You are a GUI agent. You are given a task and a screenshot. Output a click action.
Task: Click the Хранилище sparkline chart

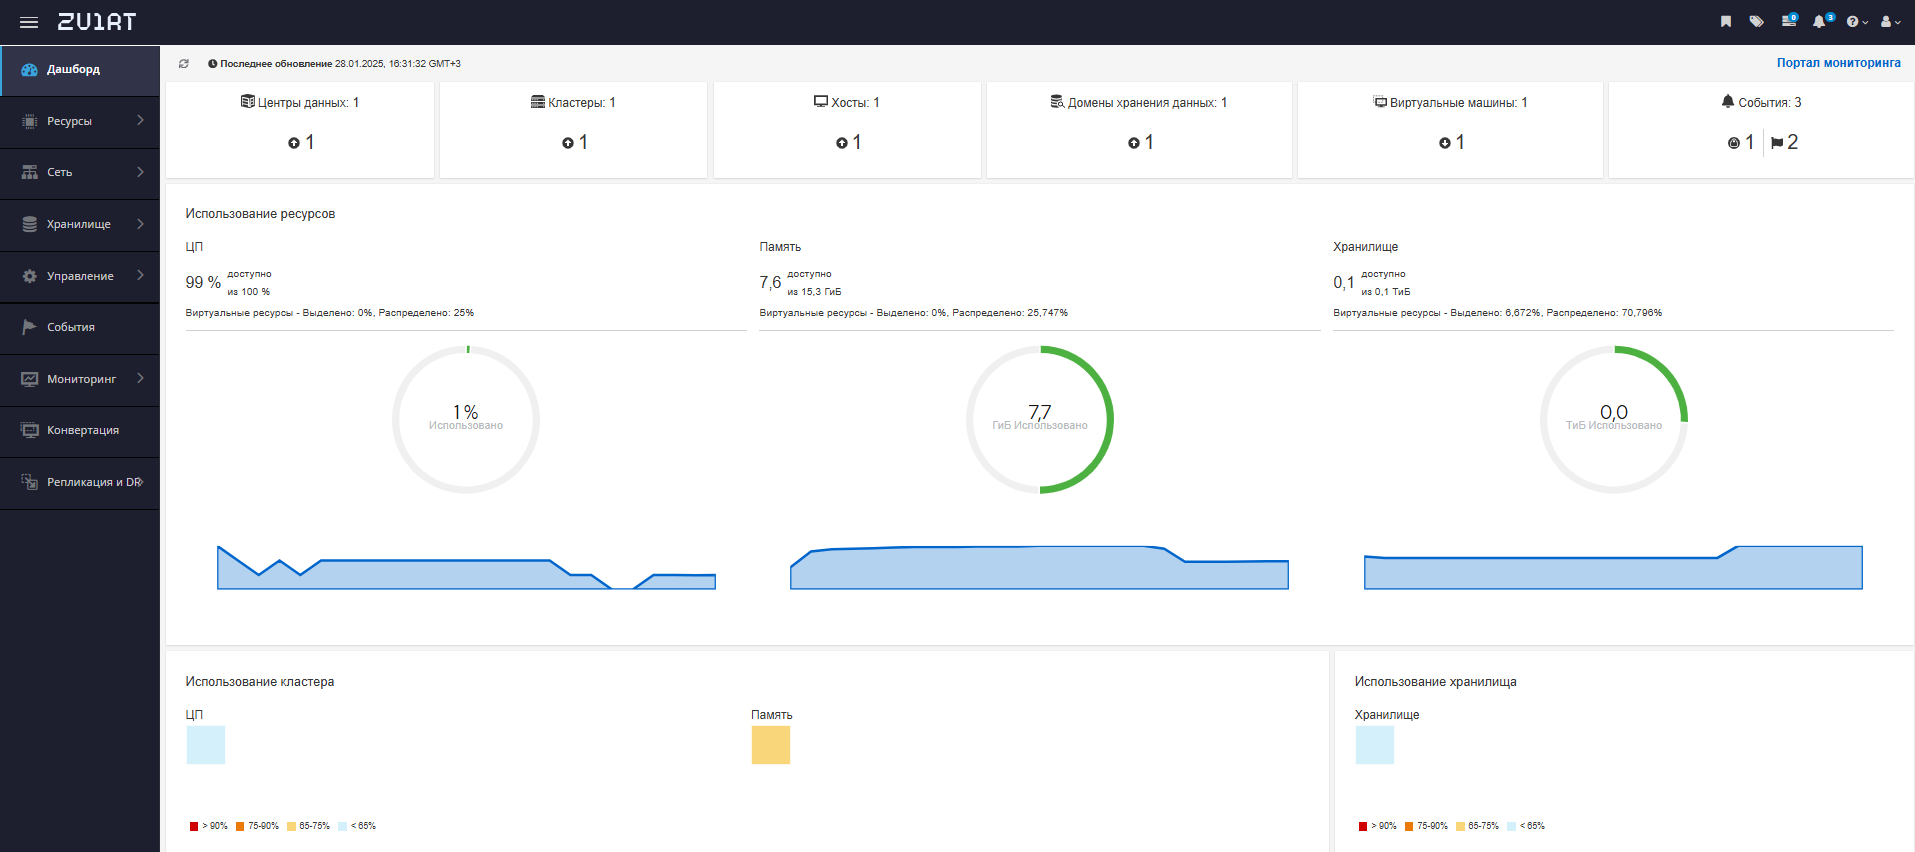(x=1613, y=567)
